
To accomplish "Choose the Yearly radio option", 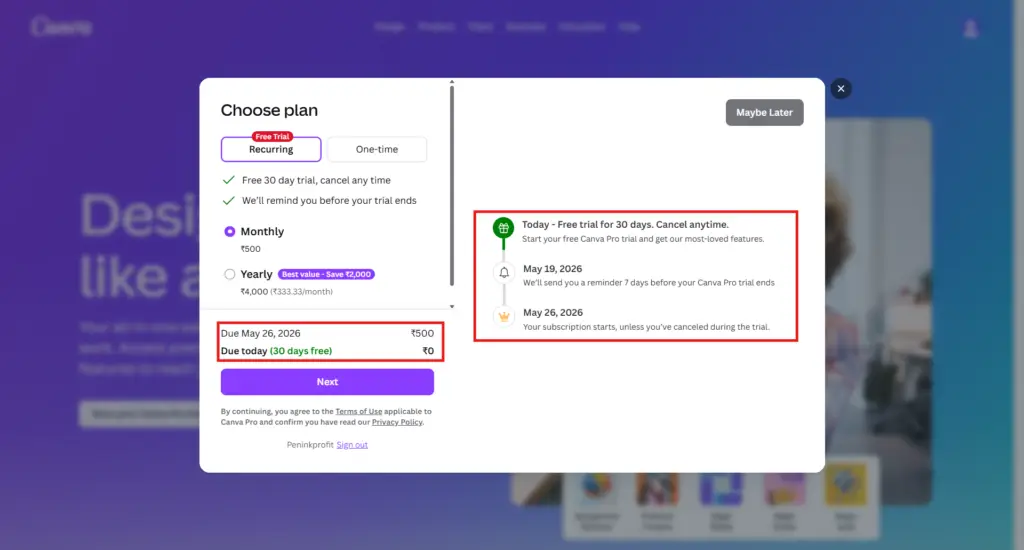I will tap(230, 274).
